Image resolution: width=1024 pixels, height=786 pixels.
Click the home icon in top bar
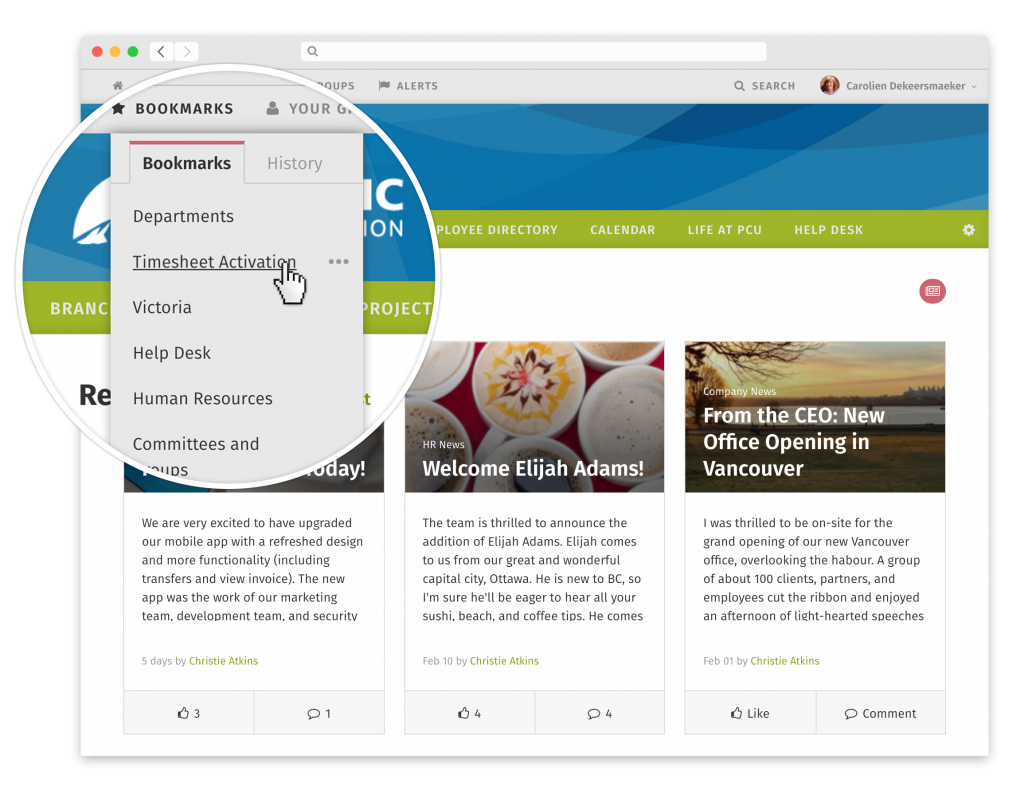coord(118,86)
